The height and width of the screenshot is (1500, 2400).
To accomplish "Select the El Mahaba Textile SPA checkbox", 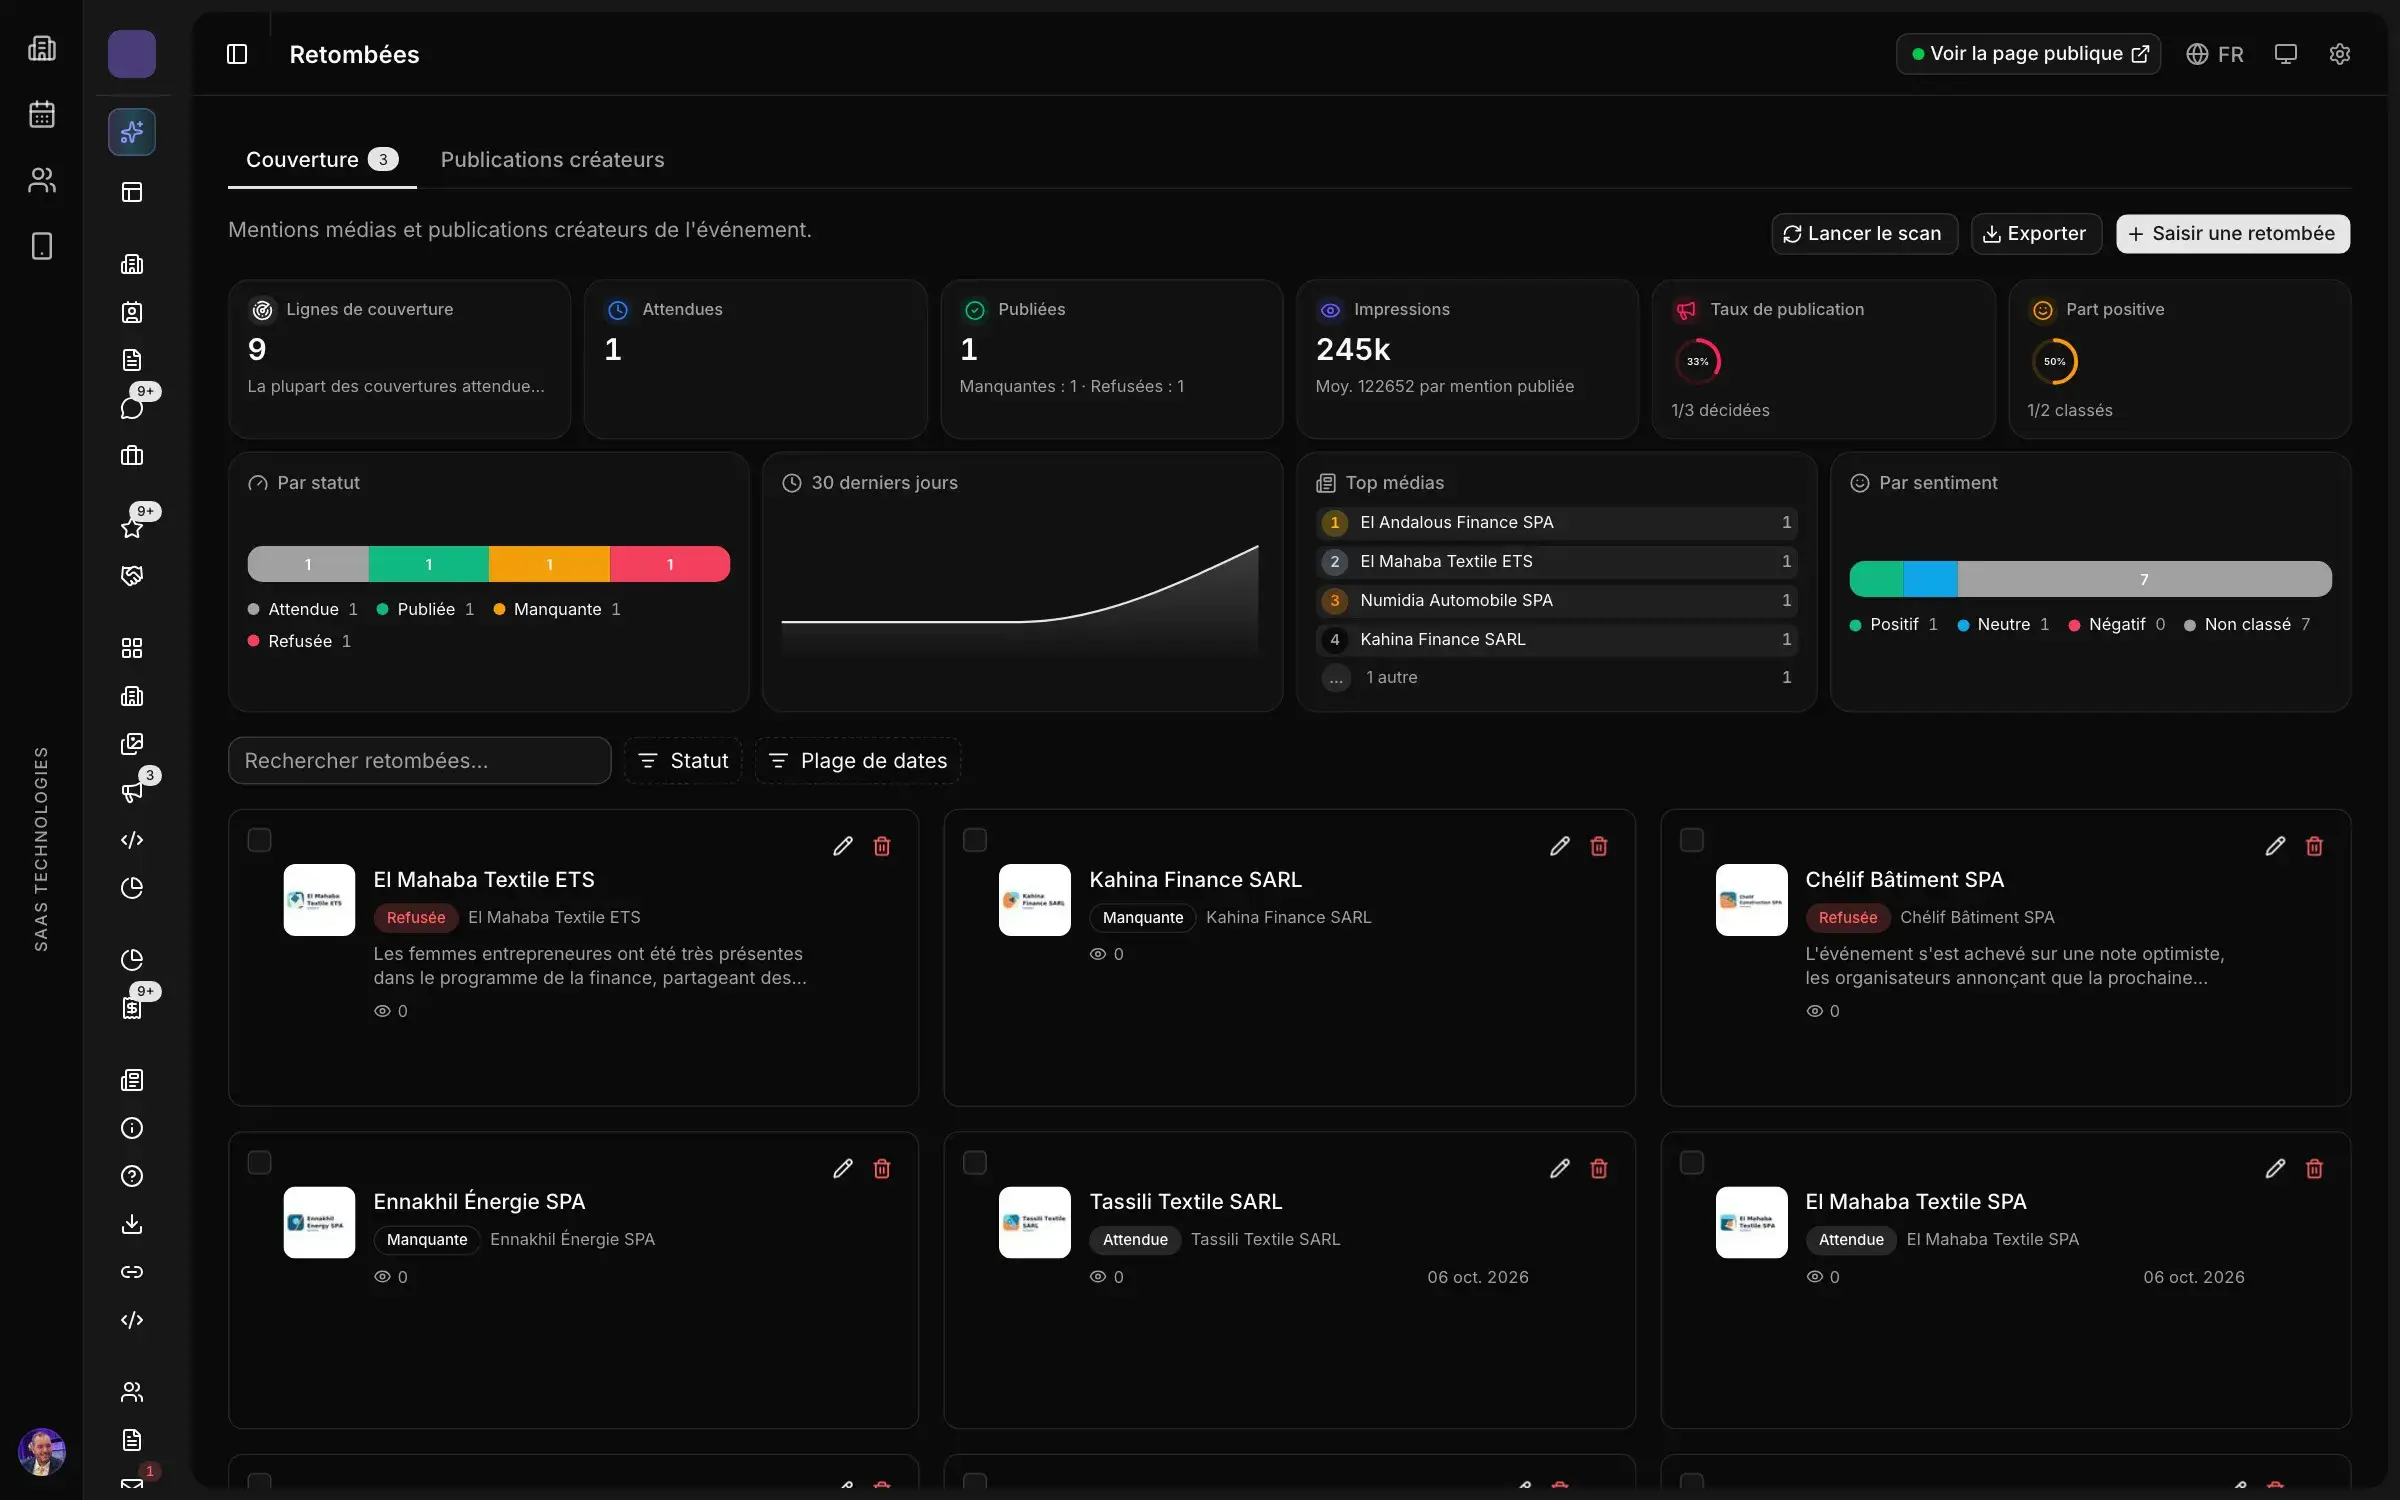I will pyautogui.click(x=1691, y=1162).
